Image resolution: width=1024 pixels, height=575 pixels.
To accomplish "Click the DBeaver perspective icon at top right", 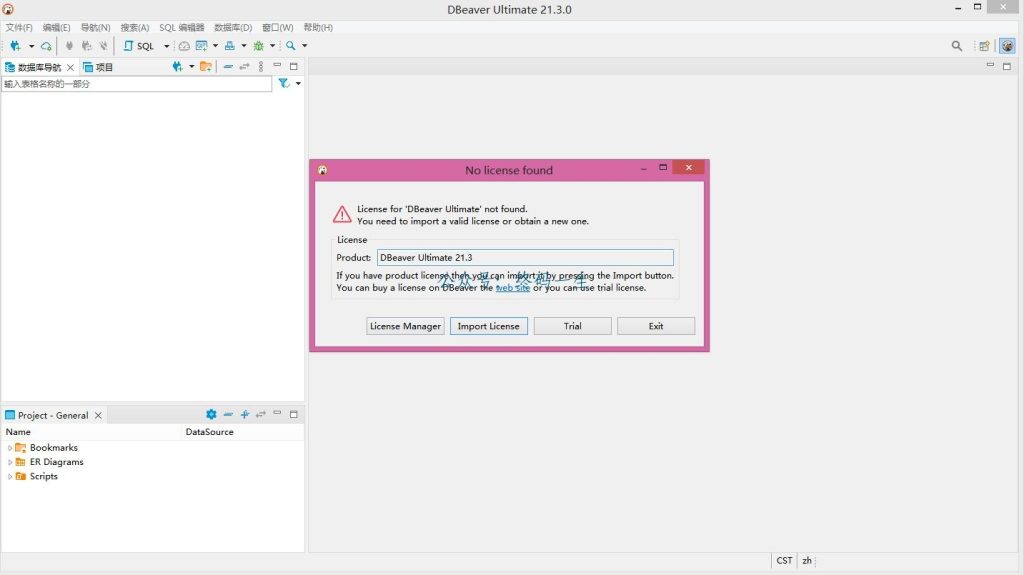I will point(1008,46).
